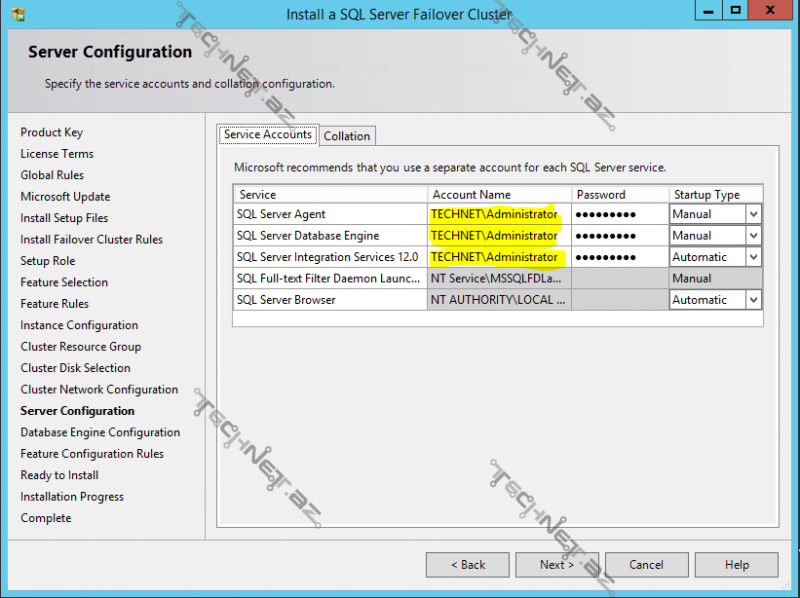Expand SQL Server Database Engine startup type
The height and width of the screenshot is (598, 800).
753,236
